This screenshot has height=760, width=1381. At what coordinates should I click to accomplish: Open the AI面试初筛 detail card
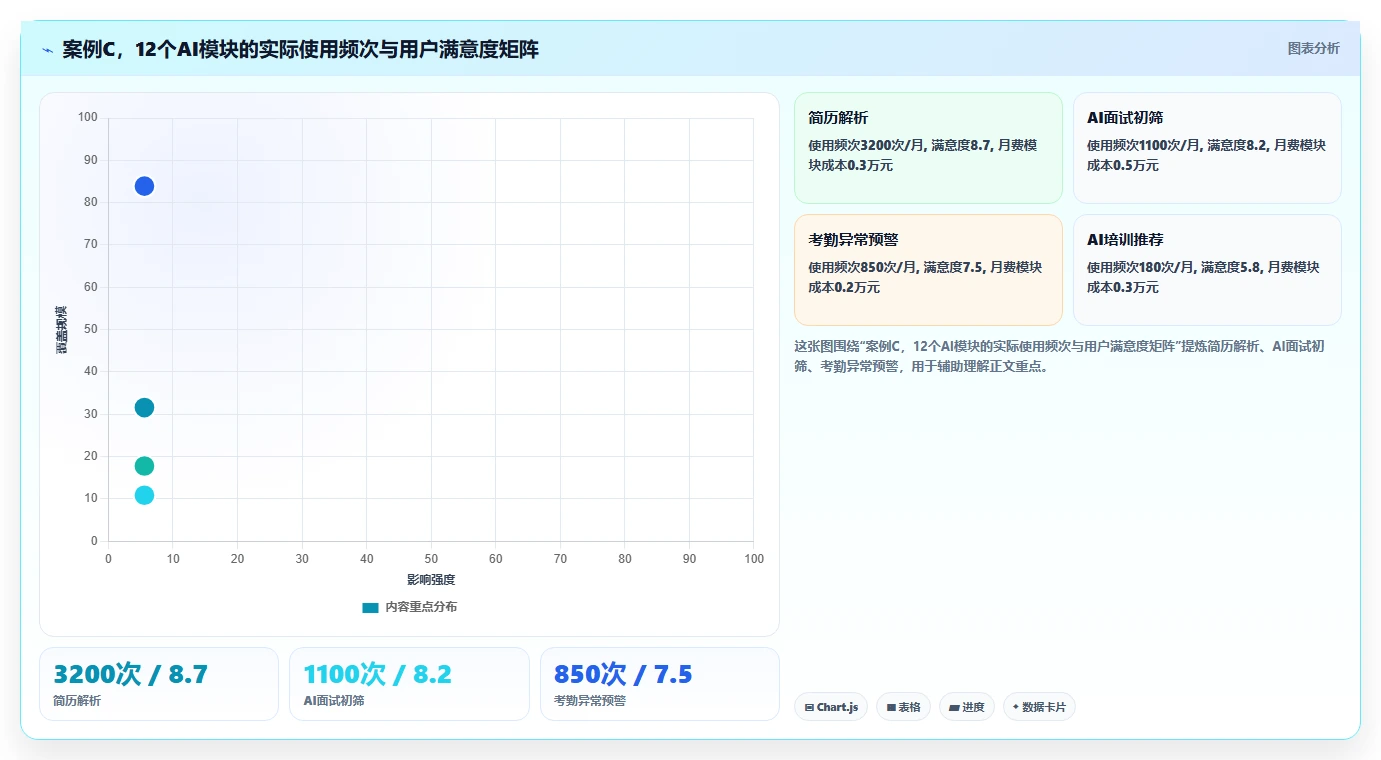(1207, 148)
